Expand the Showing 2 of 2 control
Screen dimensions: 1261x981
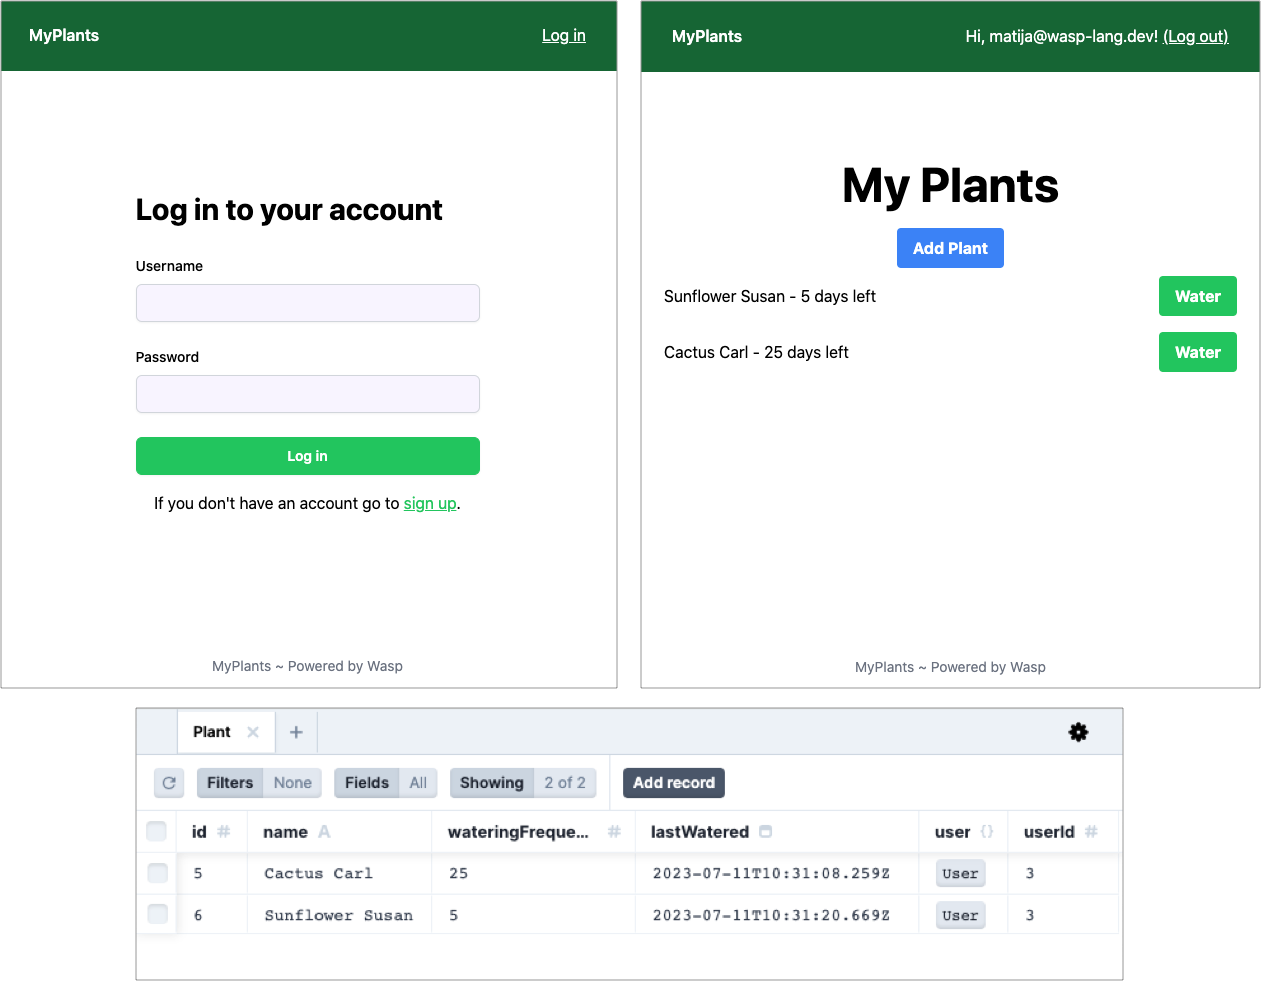[x=522, y=783]
